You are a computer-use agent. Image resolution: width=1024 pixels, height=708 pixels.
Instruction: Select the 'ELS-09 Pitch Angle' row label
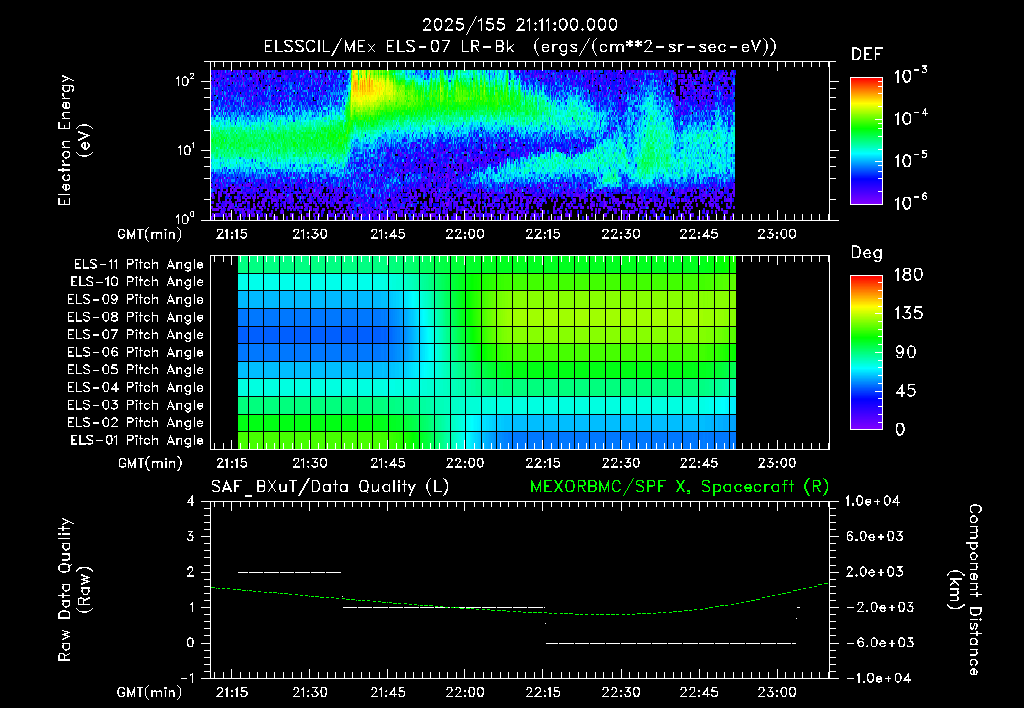click(135, 300)
